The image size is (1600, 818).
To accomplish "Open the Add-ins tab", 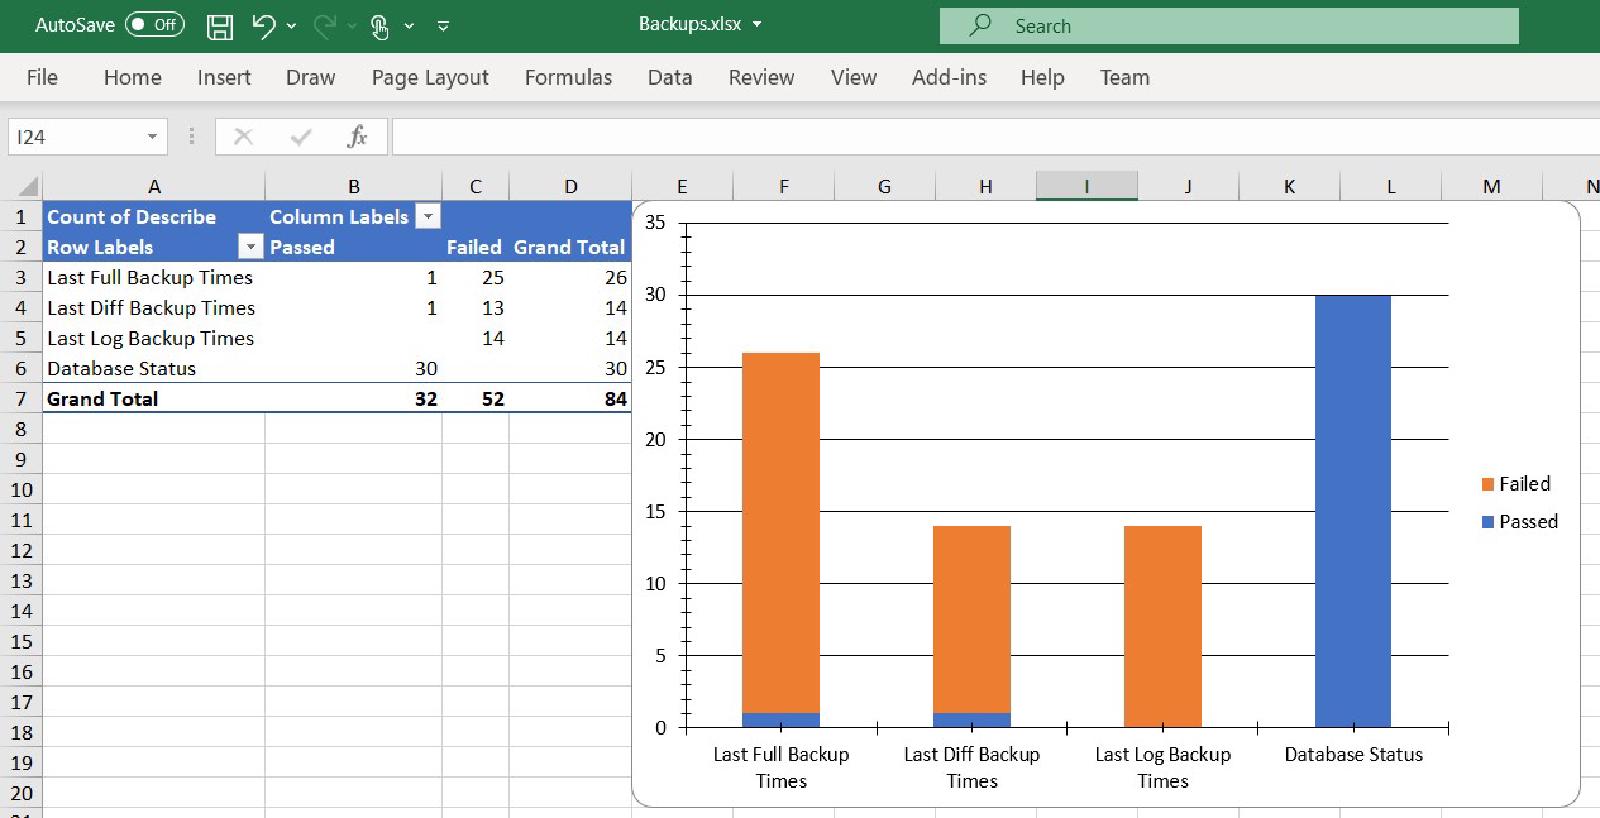I will tap(949, 77).
